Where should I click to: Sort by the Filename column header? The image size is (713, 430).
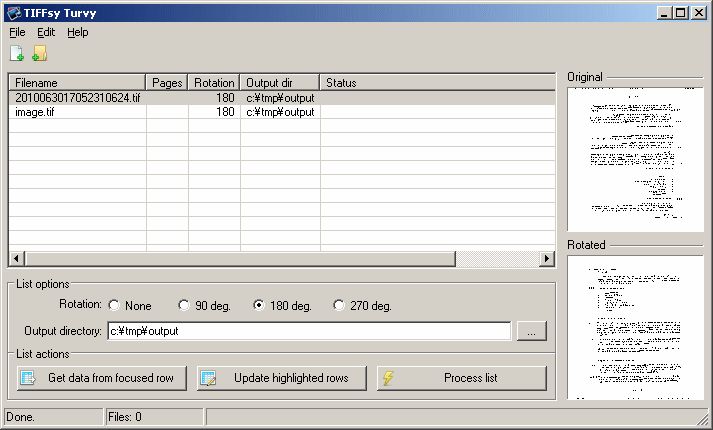pos(77,83)
